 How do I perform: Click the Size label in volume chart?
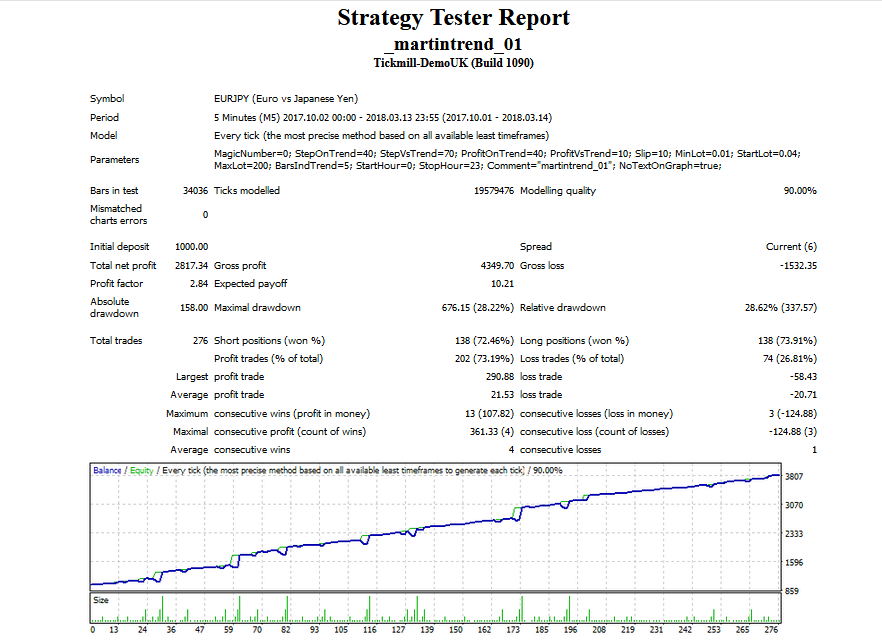point(101,600)
